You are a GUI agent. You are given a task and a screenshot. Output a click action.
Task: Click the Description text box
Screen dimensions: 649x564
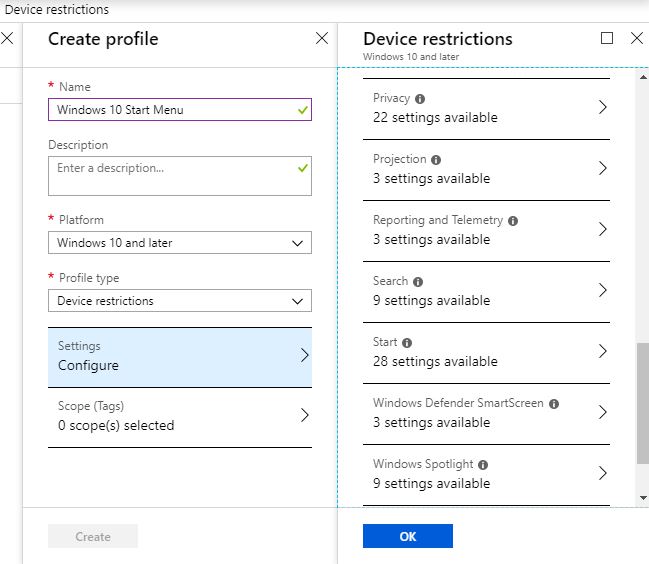point(172,176)
